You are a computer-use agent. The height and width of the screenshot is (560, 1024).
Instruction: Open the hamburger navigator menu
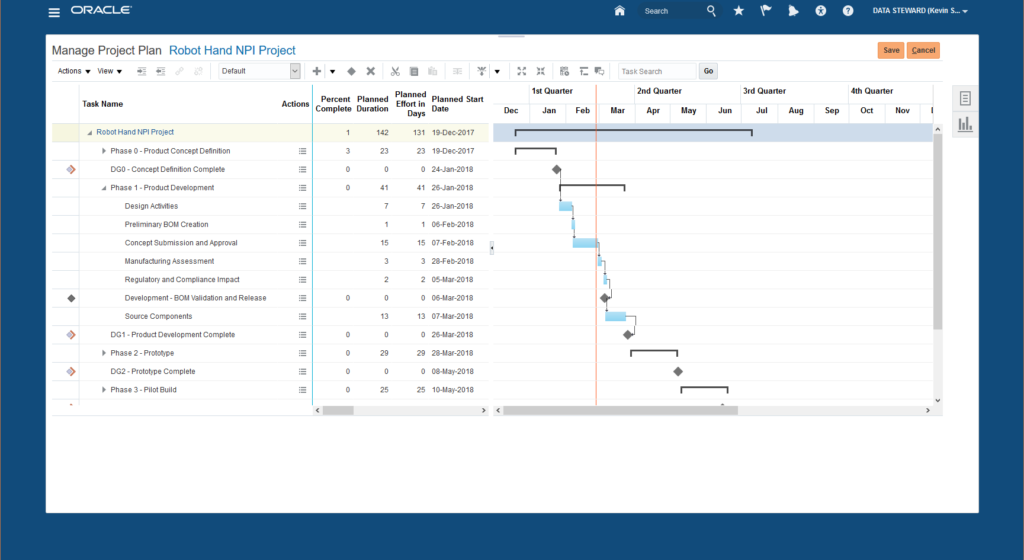(54, 12)
